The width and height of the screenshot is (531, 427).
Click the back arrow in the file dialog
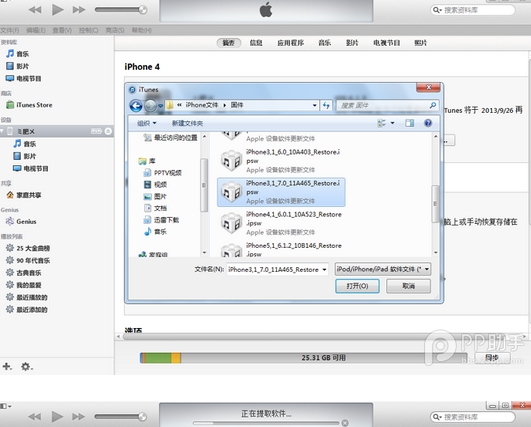pyautogui.click(x=136, y=106)
